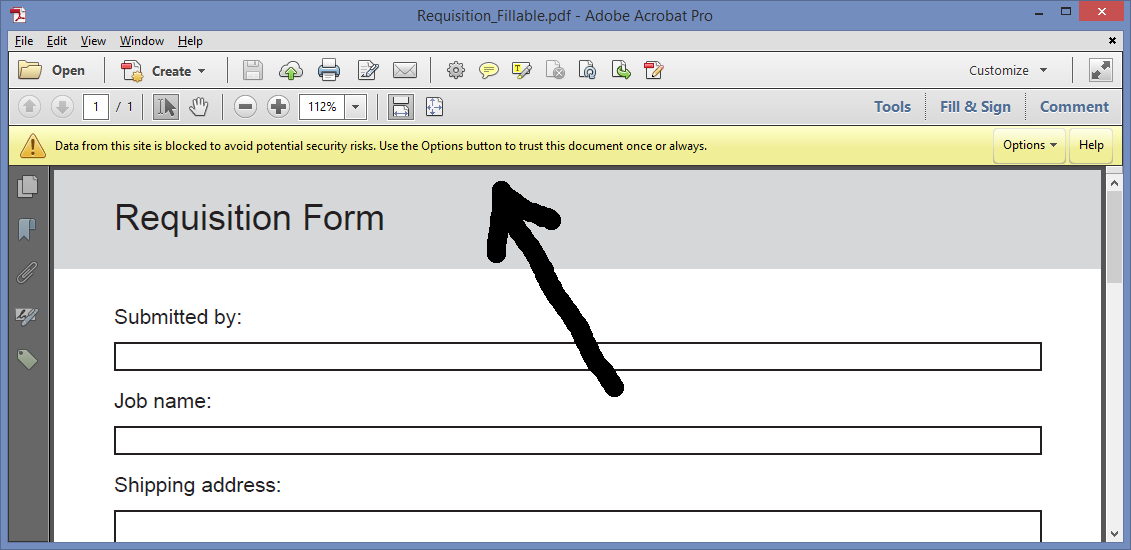Open the View menu
The height and width of the screenshot is (550, 1131).
tap(93, 41)
